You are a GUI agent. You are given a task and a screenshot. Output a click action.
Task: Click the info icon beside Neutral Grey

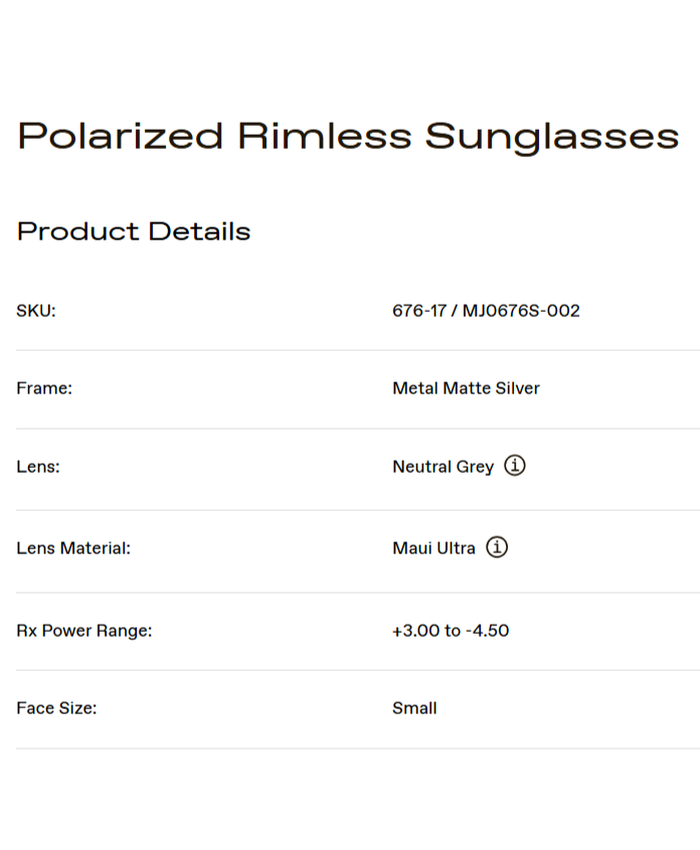515,466
